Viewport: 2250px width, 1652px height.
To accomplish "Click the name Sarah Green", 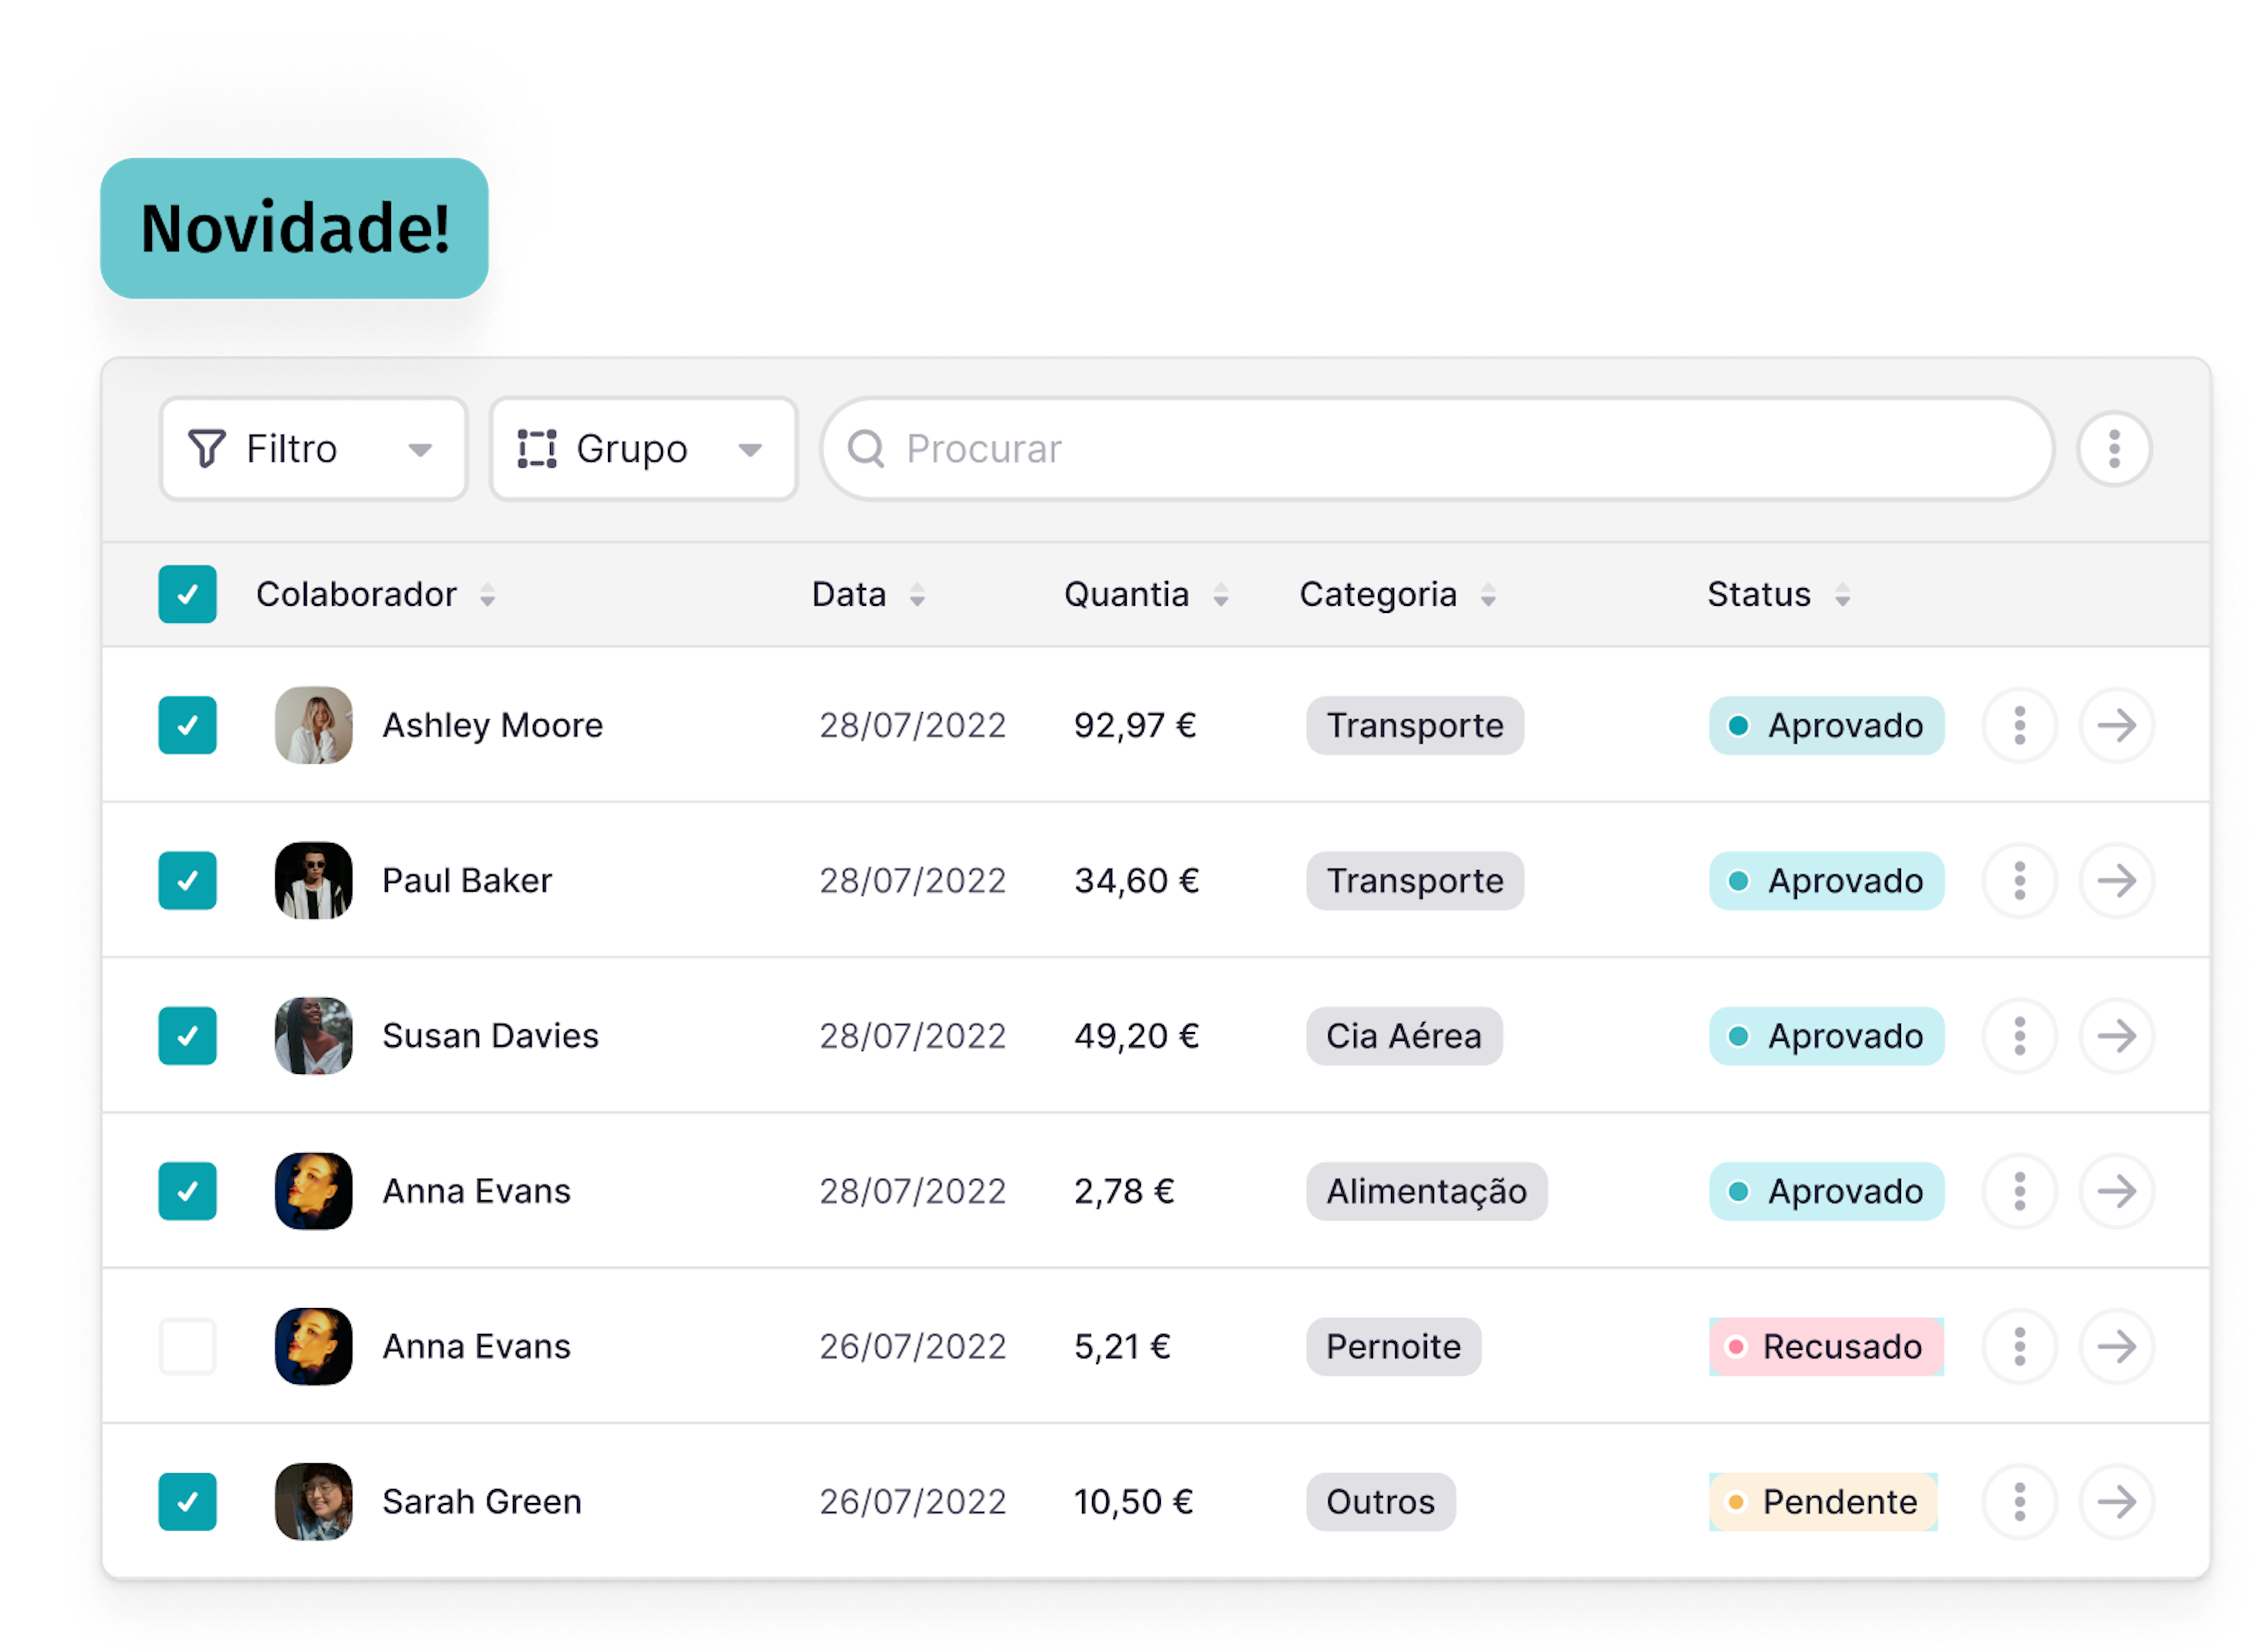I will coord(482,1501).
